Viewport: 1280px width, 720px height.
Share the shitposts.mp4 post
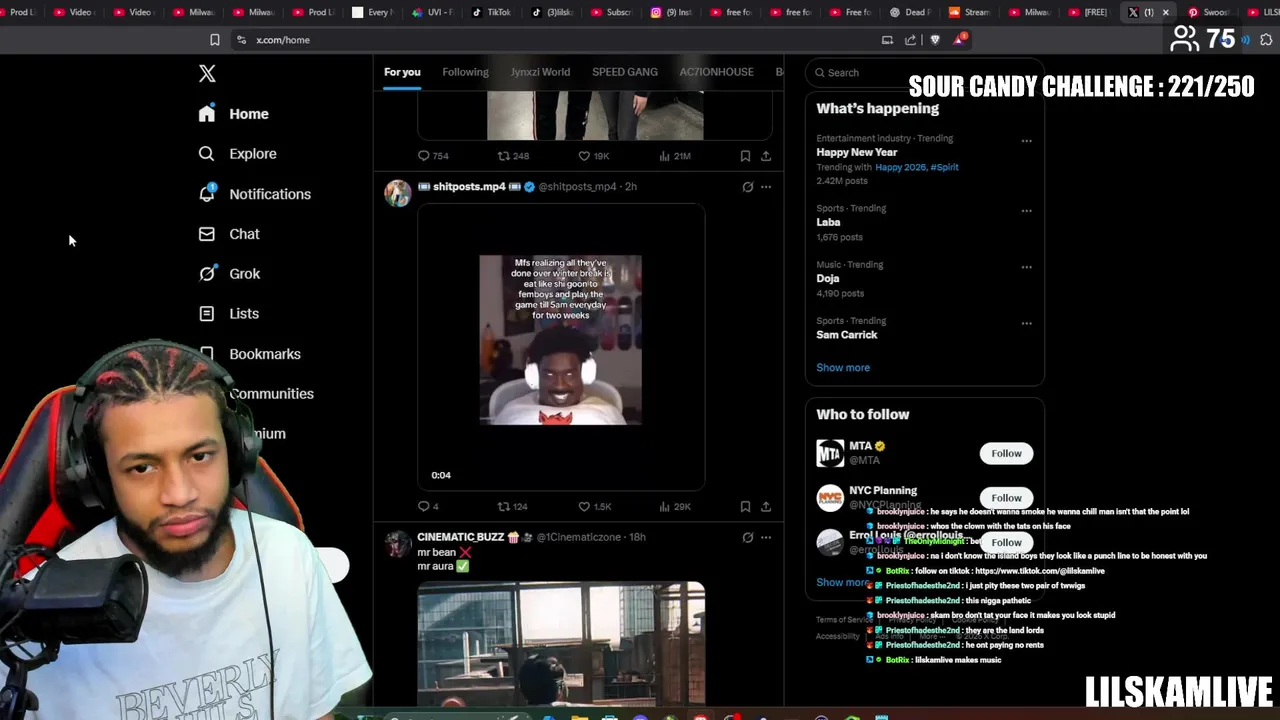[x=766, y=507]
